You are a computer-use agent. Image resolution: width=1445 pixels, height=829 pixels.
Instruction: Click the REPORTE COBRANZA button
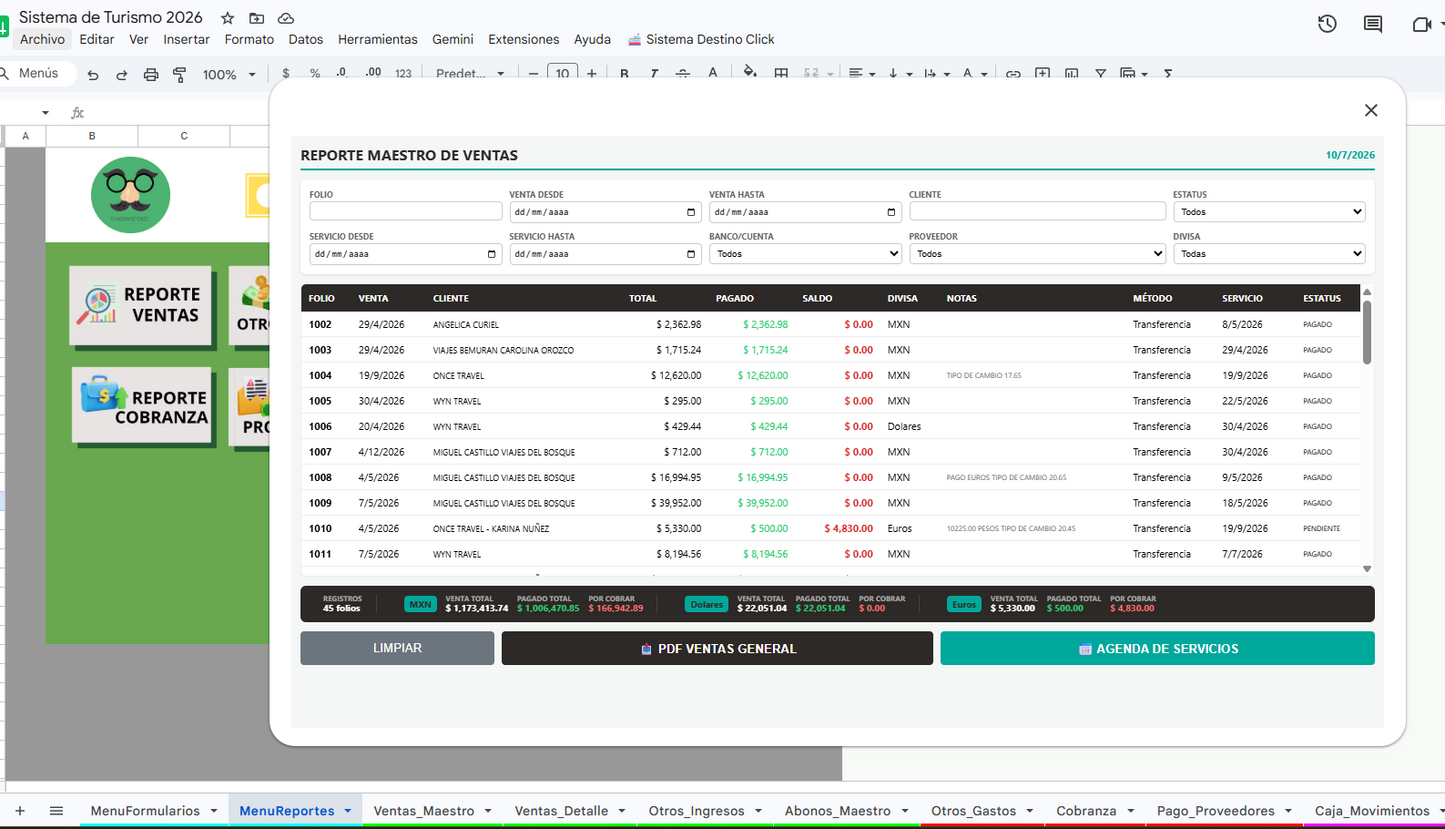coord(142,405)
